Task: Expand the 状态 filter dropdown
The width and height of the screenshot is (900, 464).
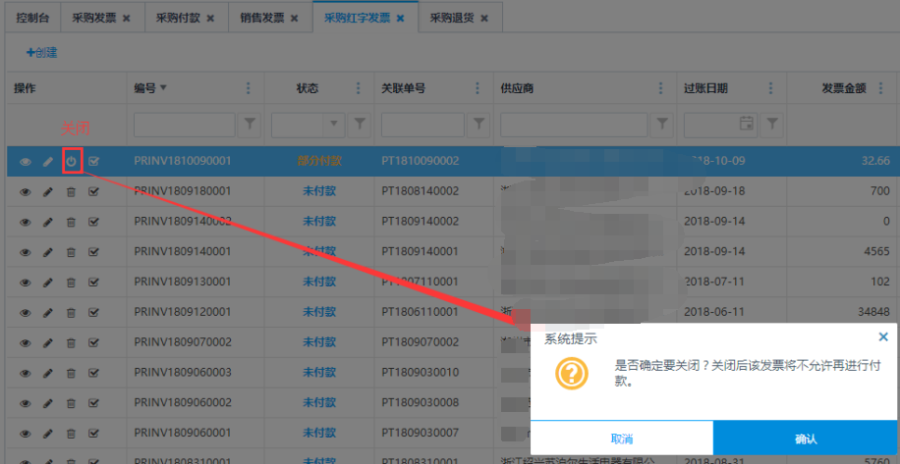Action: [x=334, y=124]
